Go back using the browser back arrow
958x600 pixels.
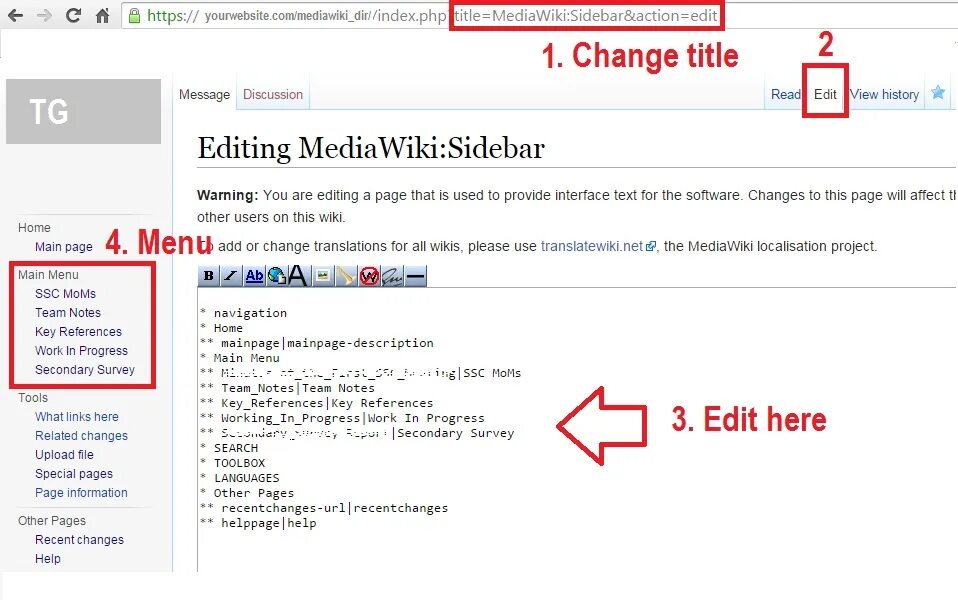15,15
